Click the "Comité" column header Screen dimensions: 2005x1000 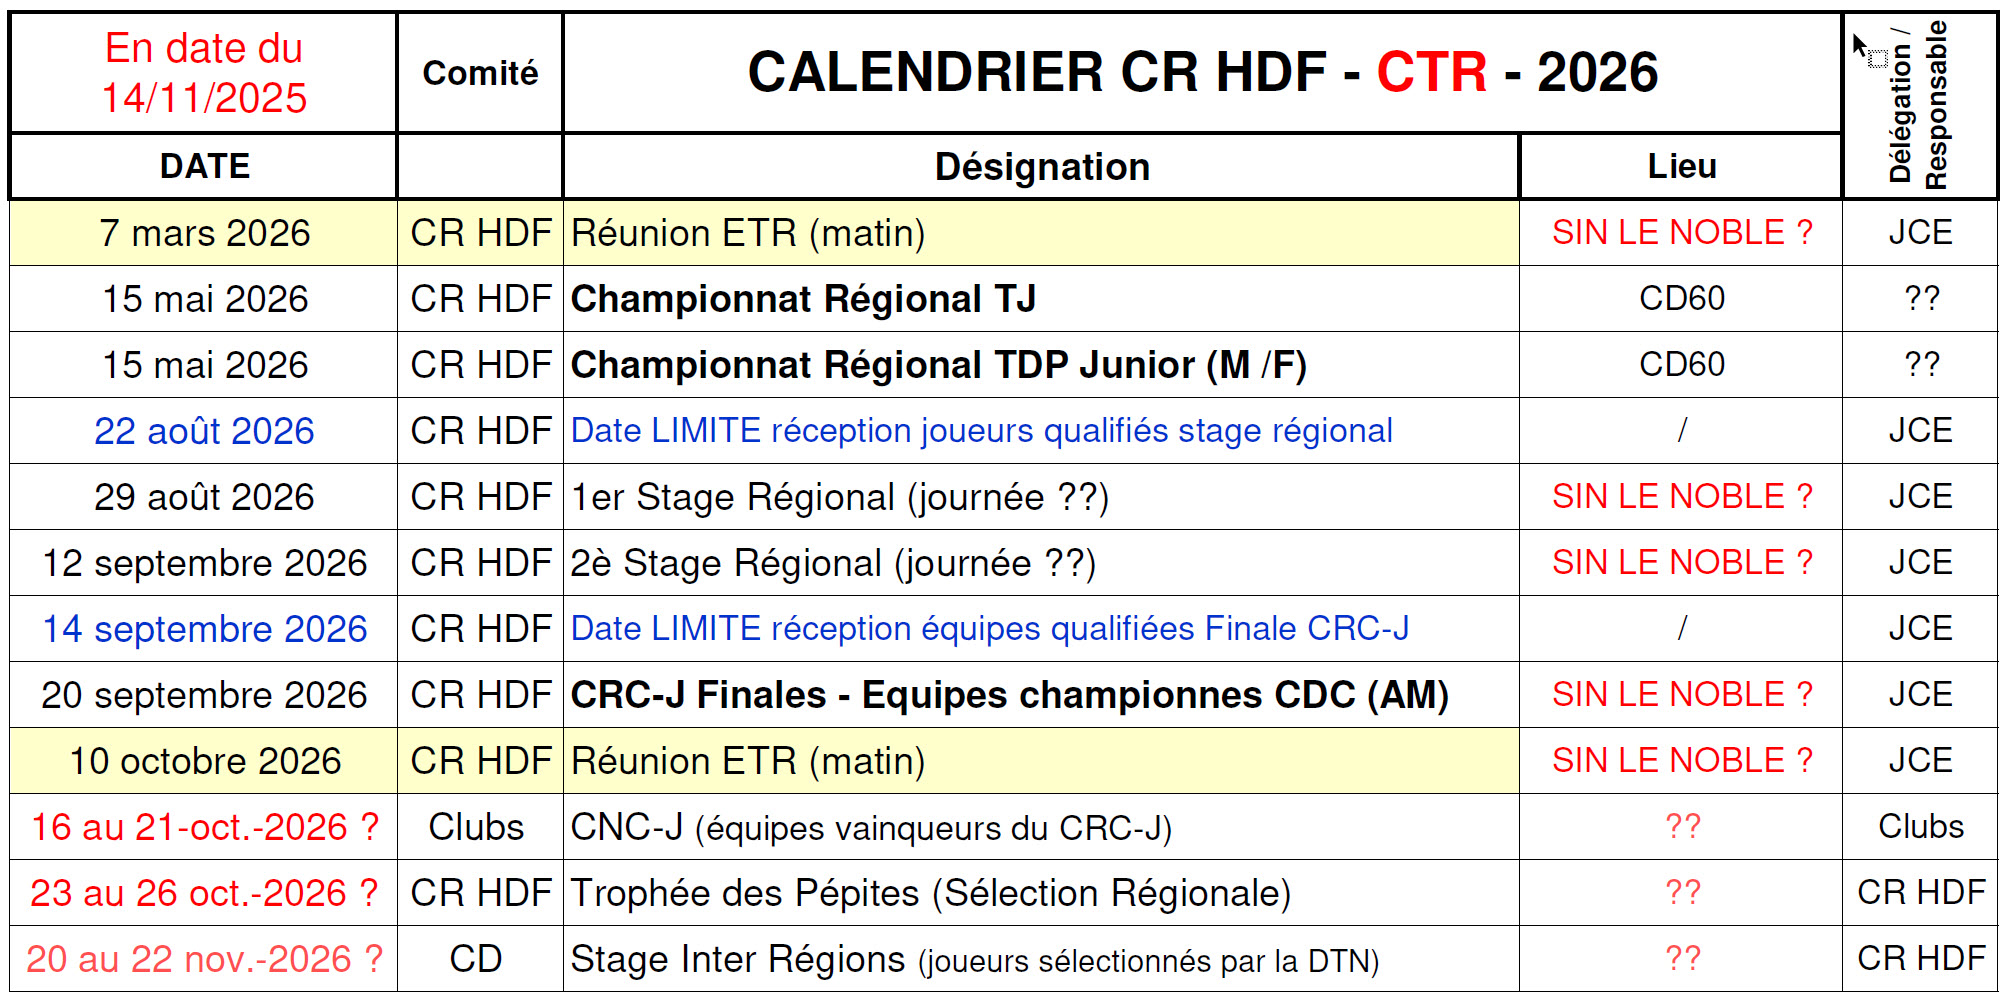pos(480,73)
